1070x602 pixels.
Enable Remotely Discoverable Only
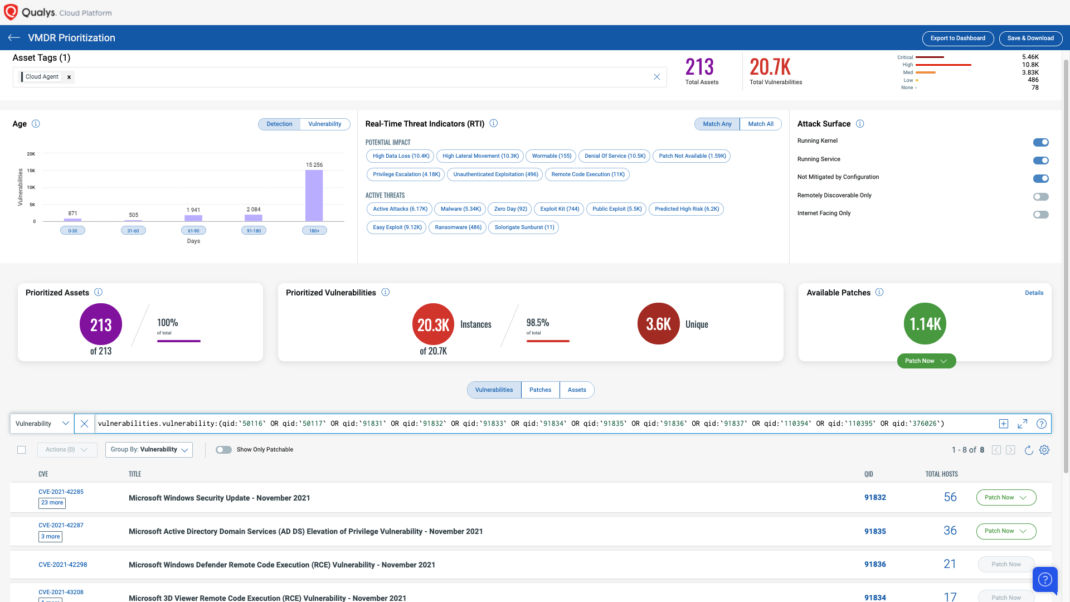(x=1040, y=196)
